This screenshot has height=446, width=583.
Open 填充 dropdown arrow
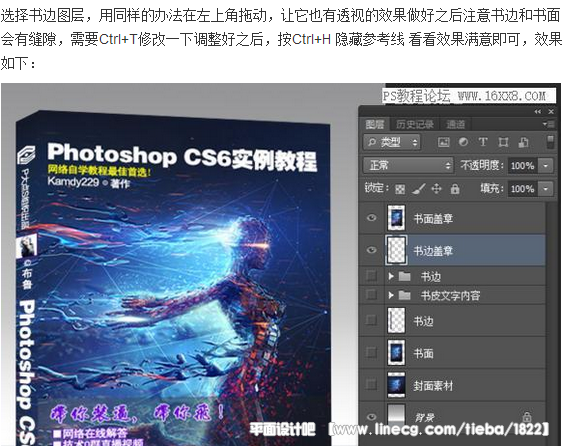(546, 189)
